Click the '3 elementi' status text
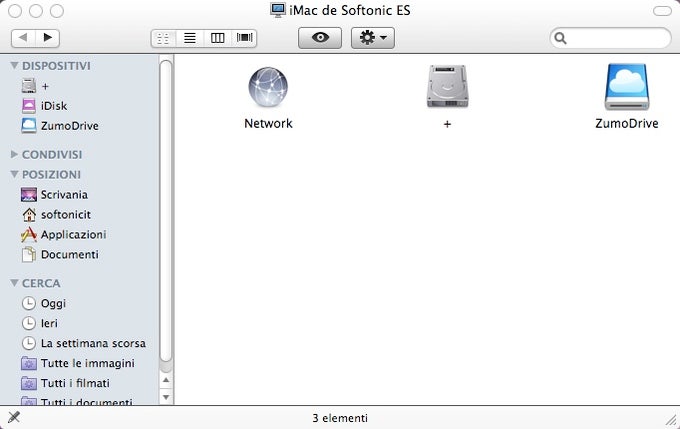The image size is (680, 429). click(x=340, y=418)
